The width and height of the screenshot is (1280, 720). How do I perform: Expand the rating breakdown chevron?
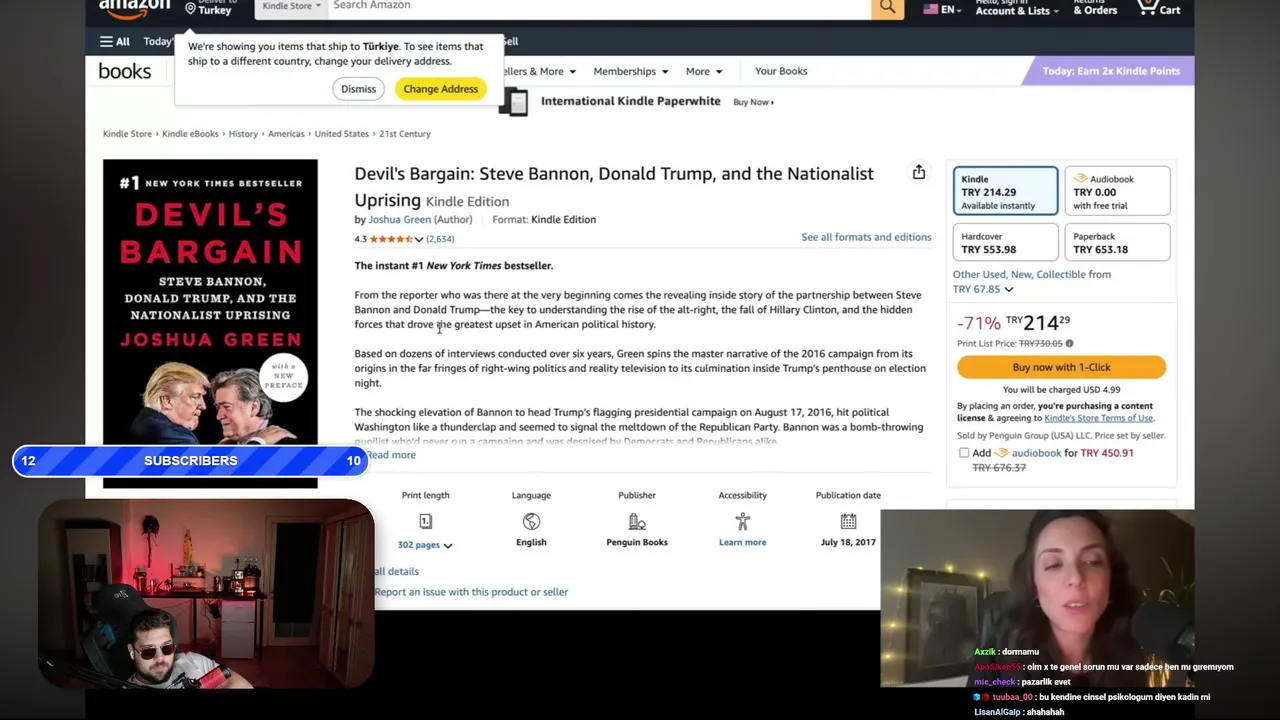[x=419, y=239]
